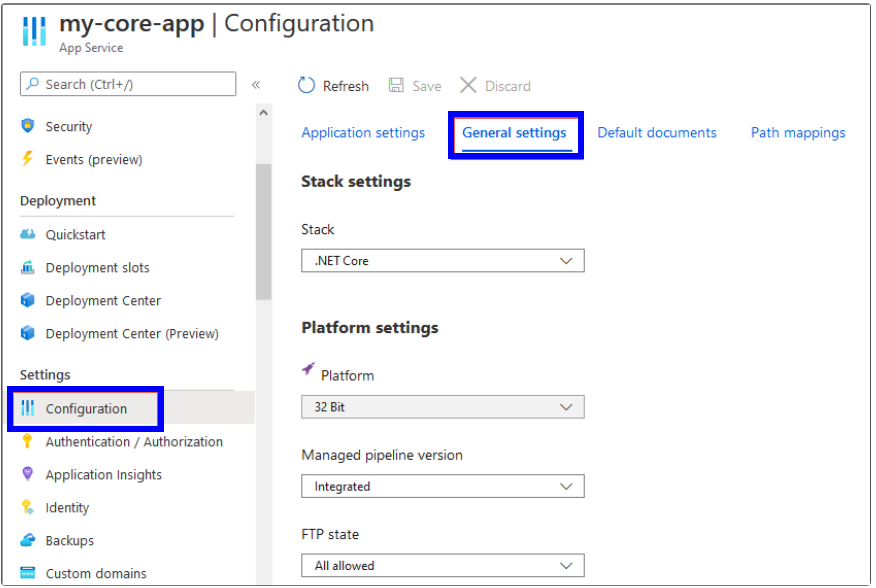Open the FTP state dropdown
The width and height of the screenshot is (876, 588).
click(442, 566)
